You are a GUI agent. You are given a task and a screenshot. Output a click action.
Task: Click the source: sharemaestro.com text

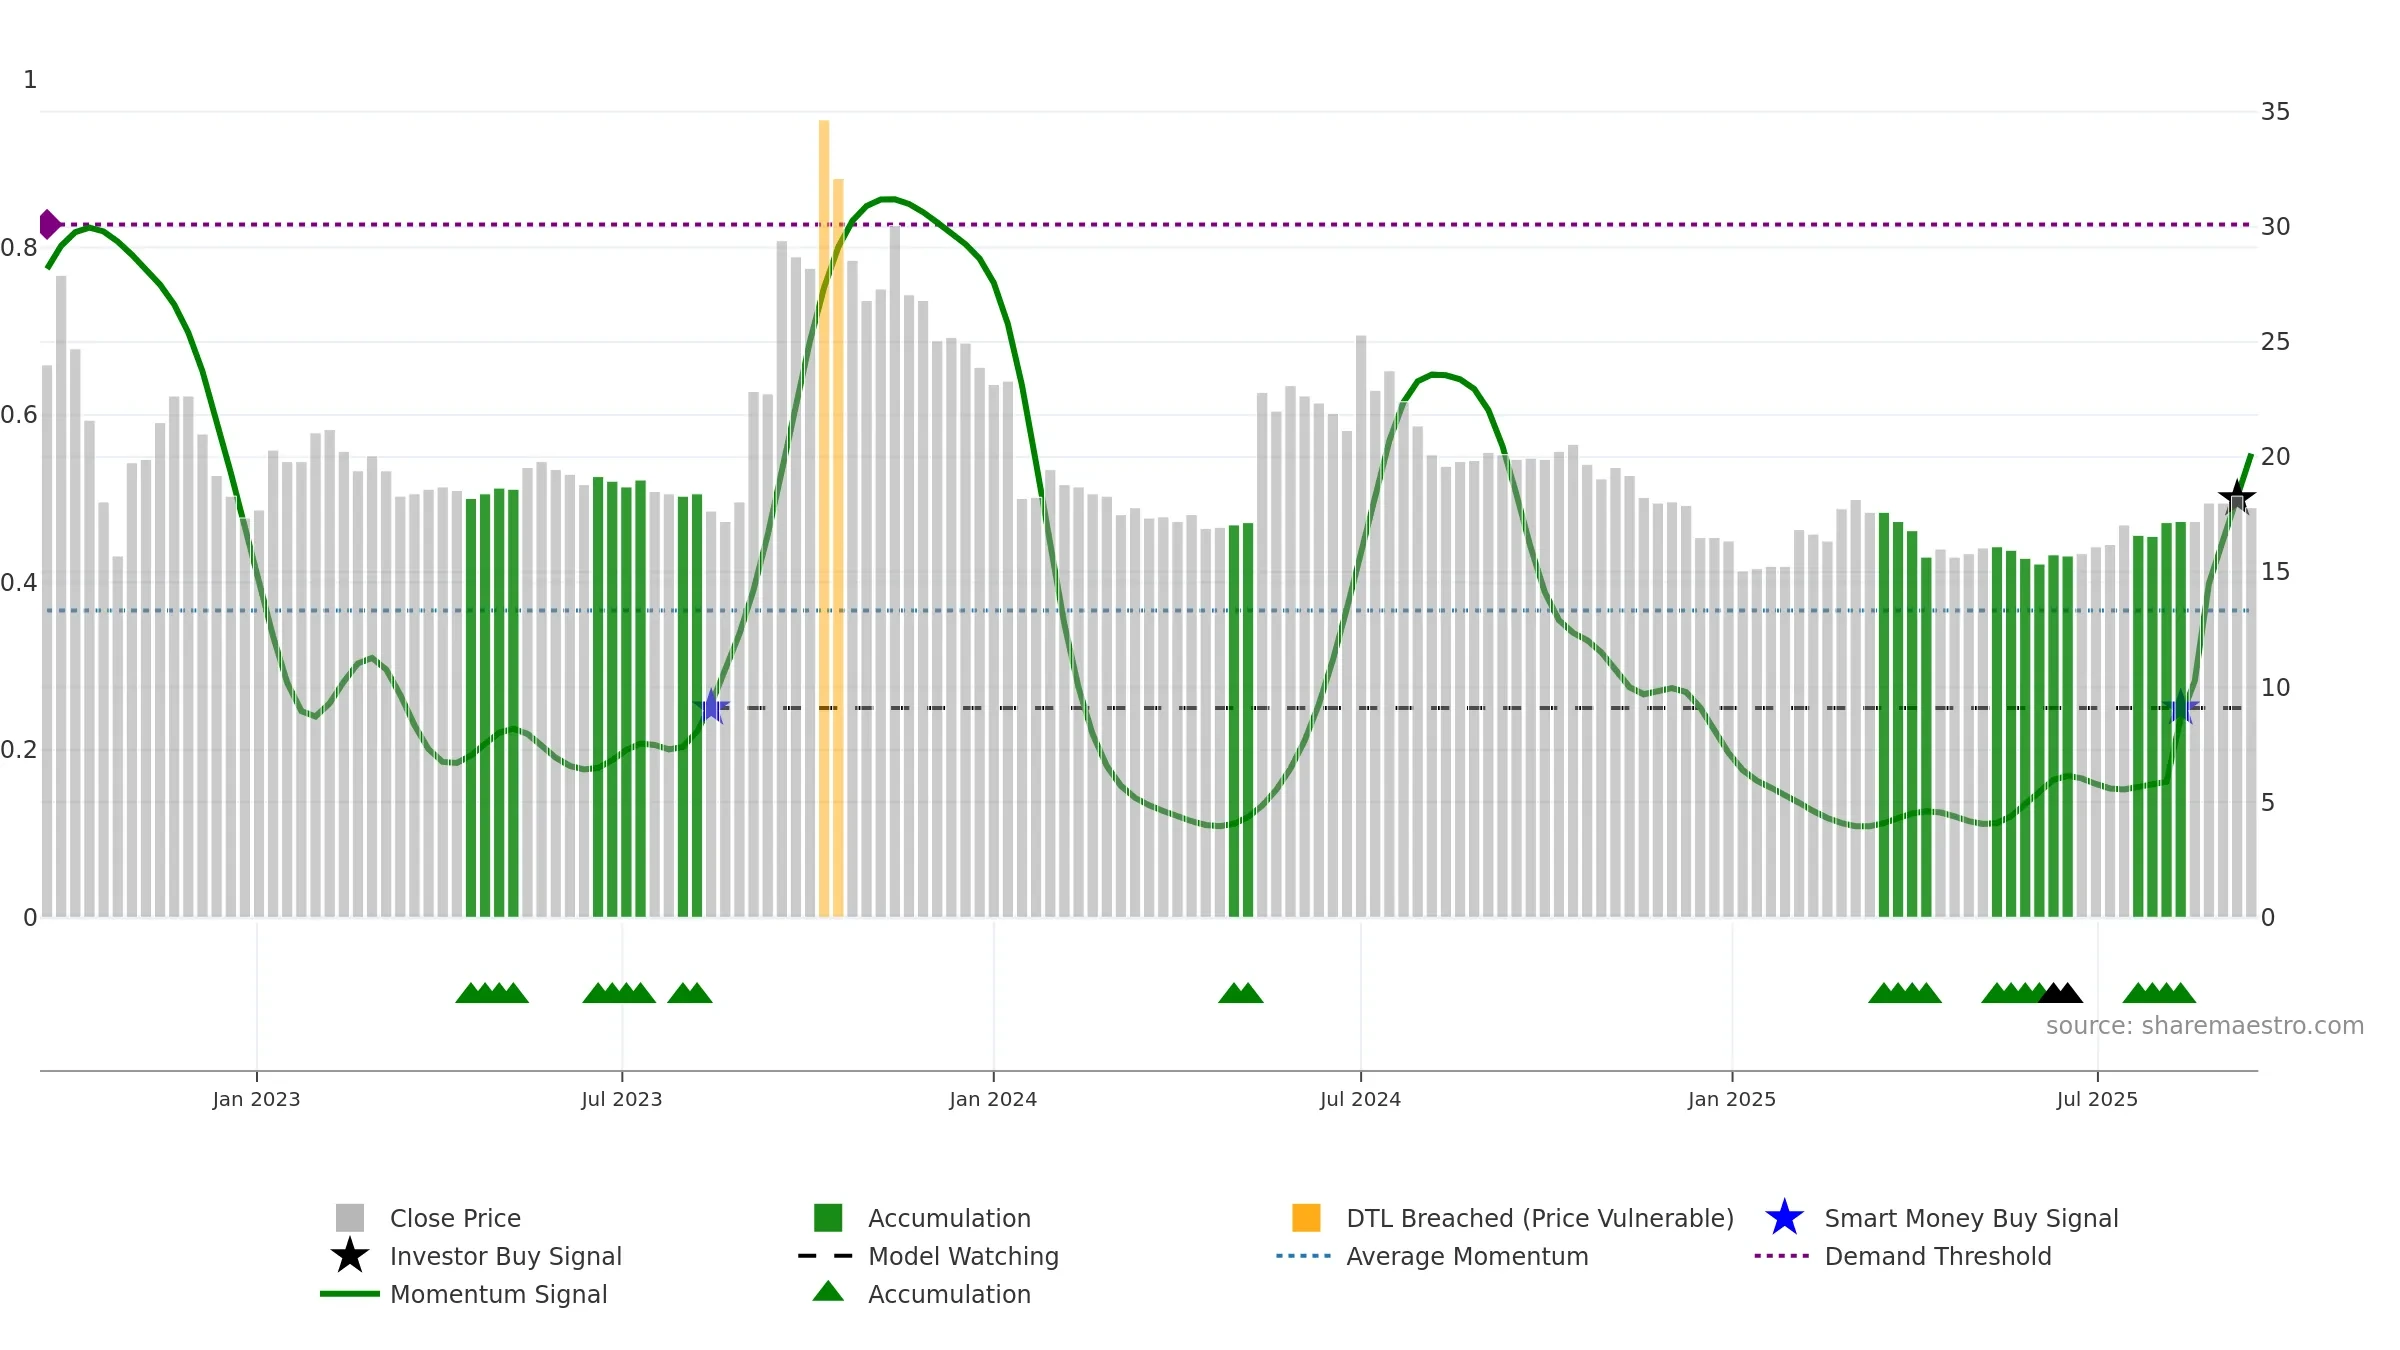[x=2204, y=1025]
